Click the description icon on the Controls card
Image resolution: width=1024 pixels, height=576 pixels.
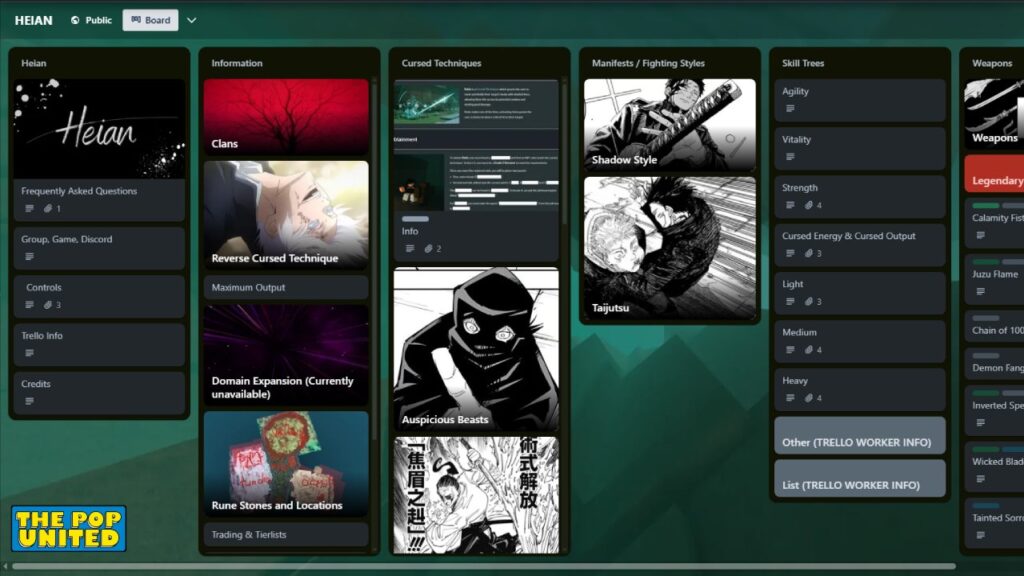29,305
